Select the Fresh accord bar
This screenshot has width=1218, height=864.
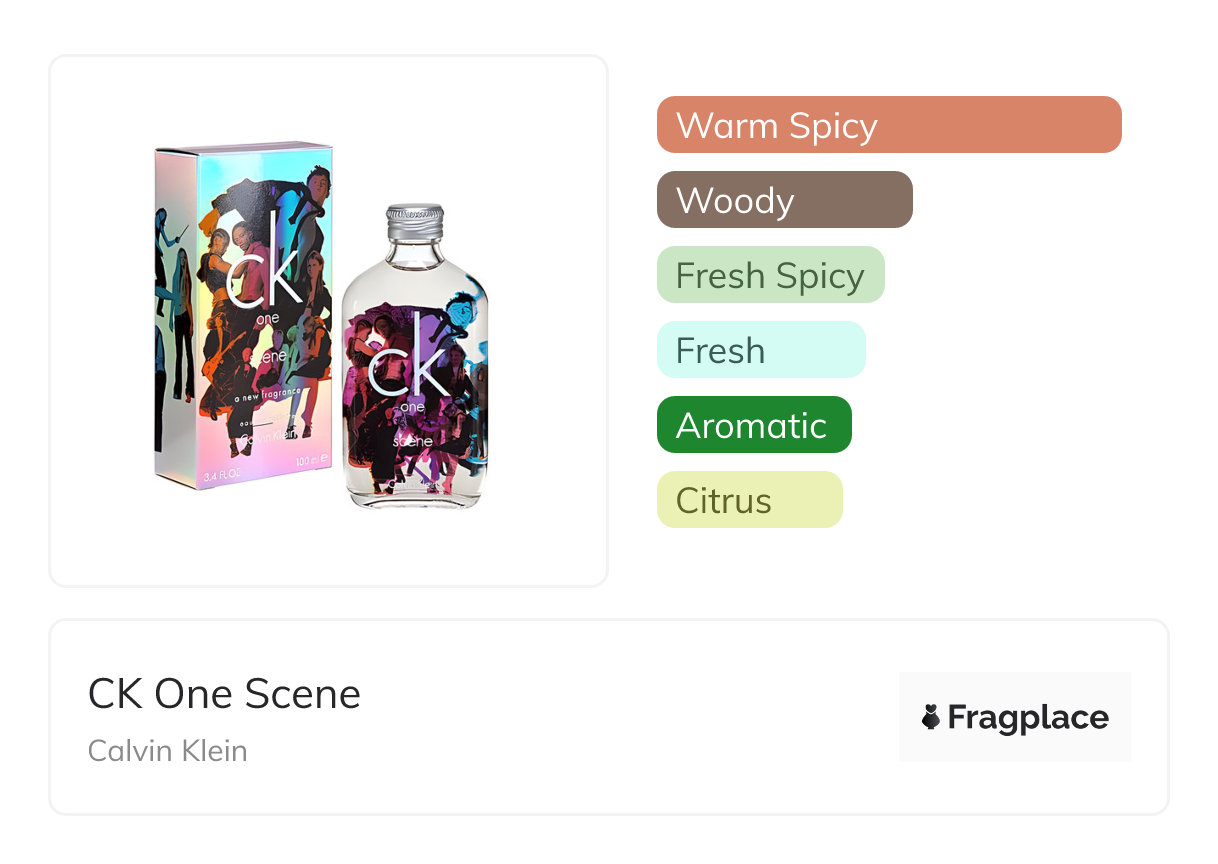point(761,350)
